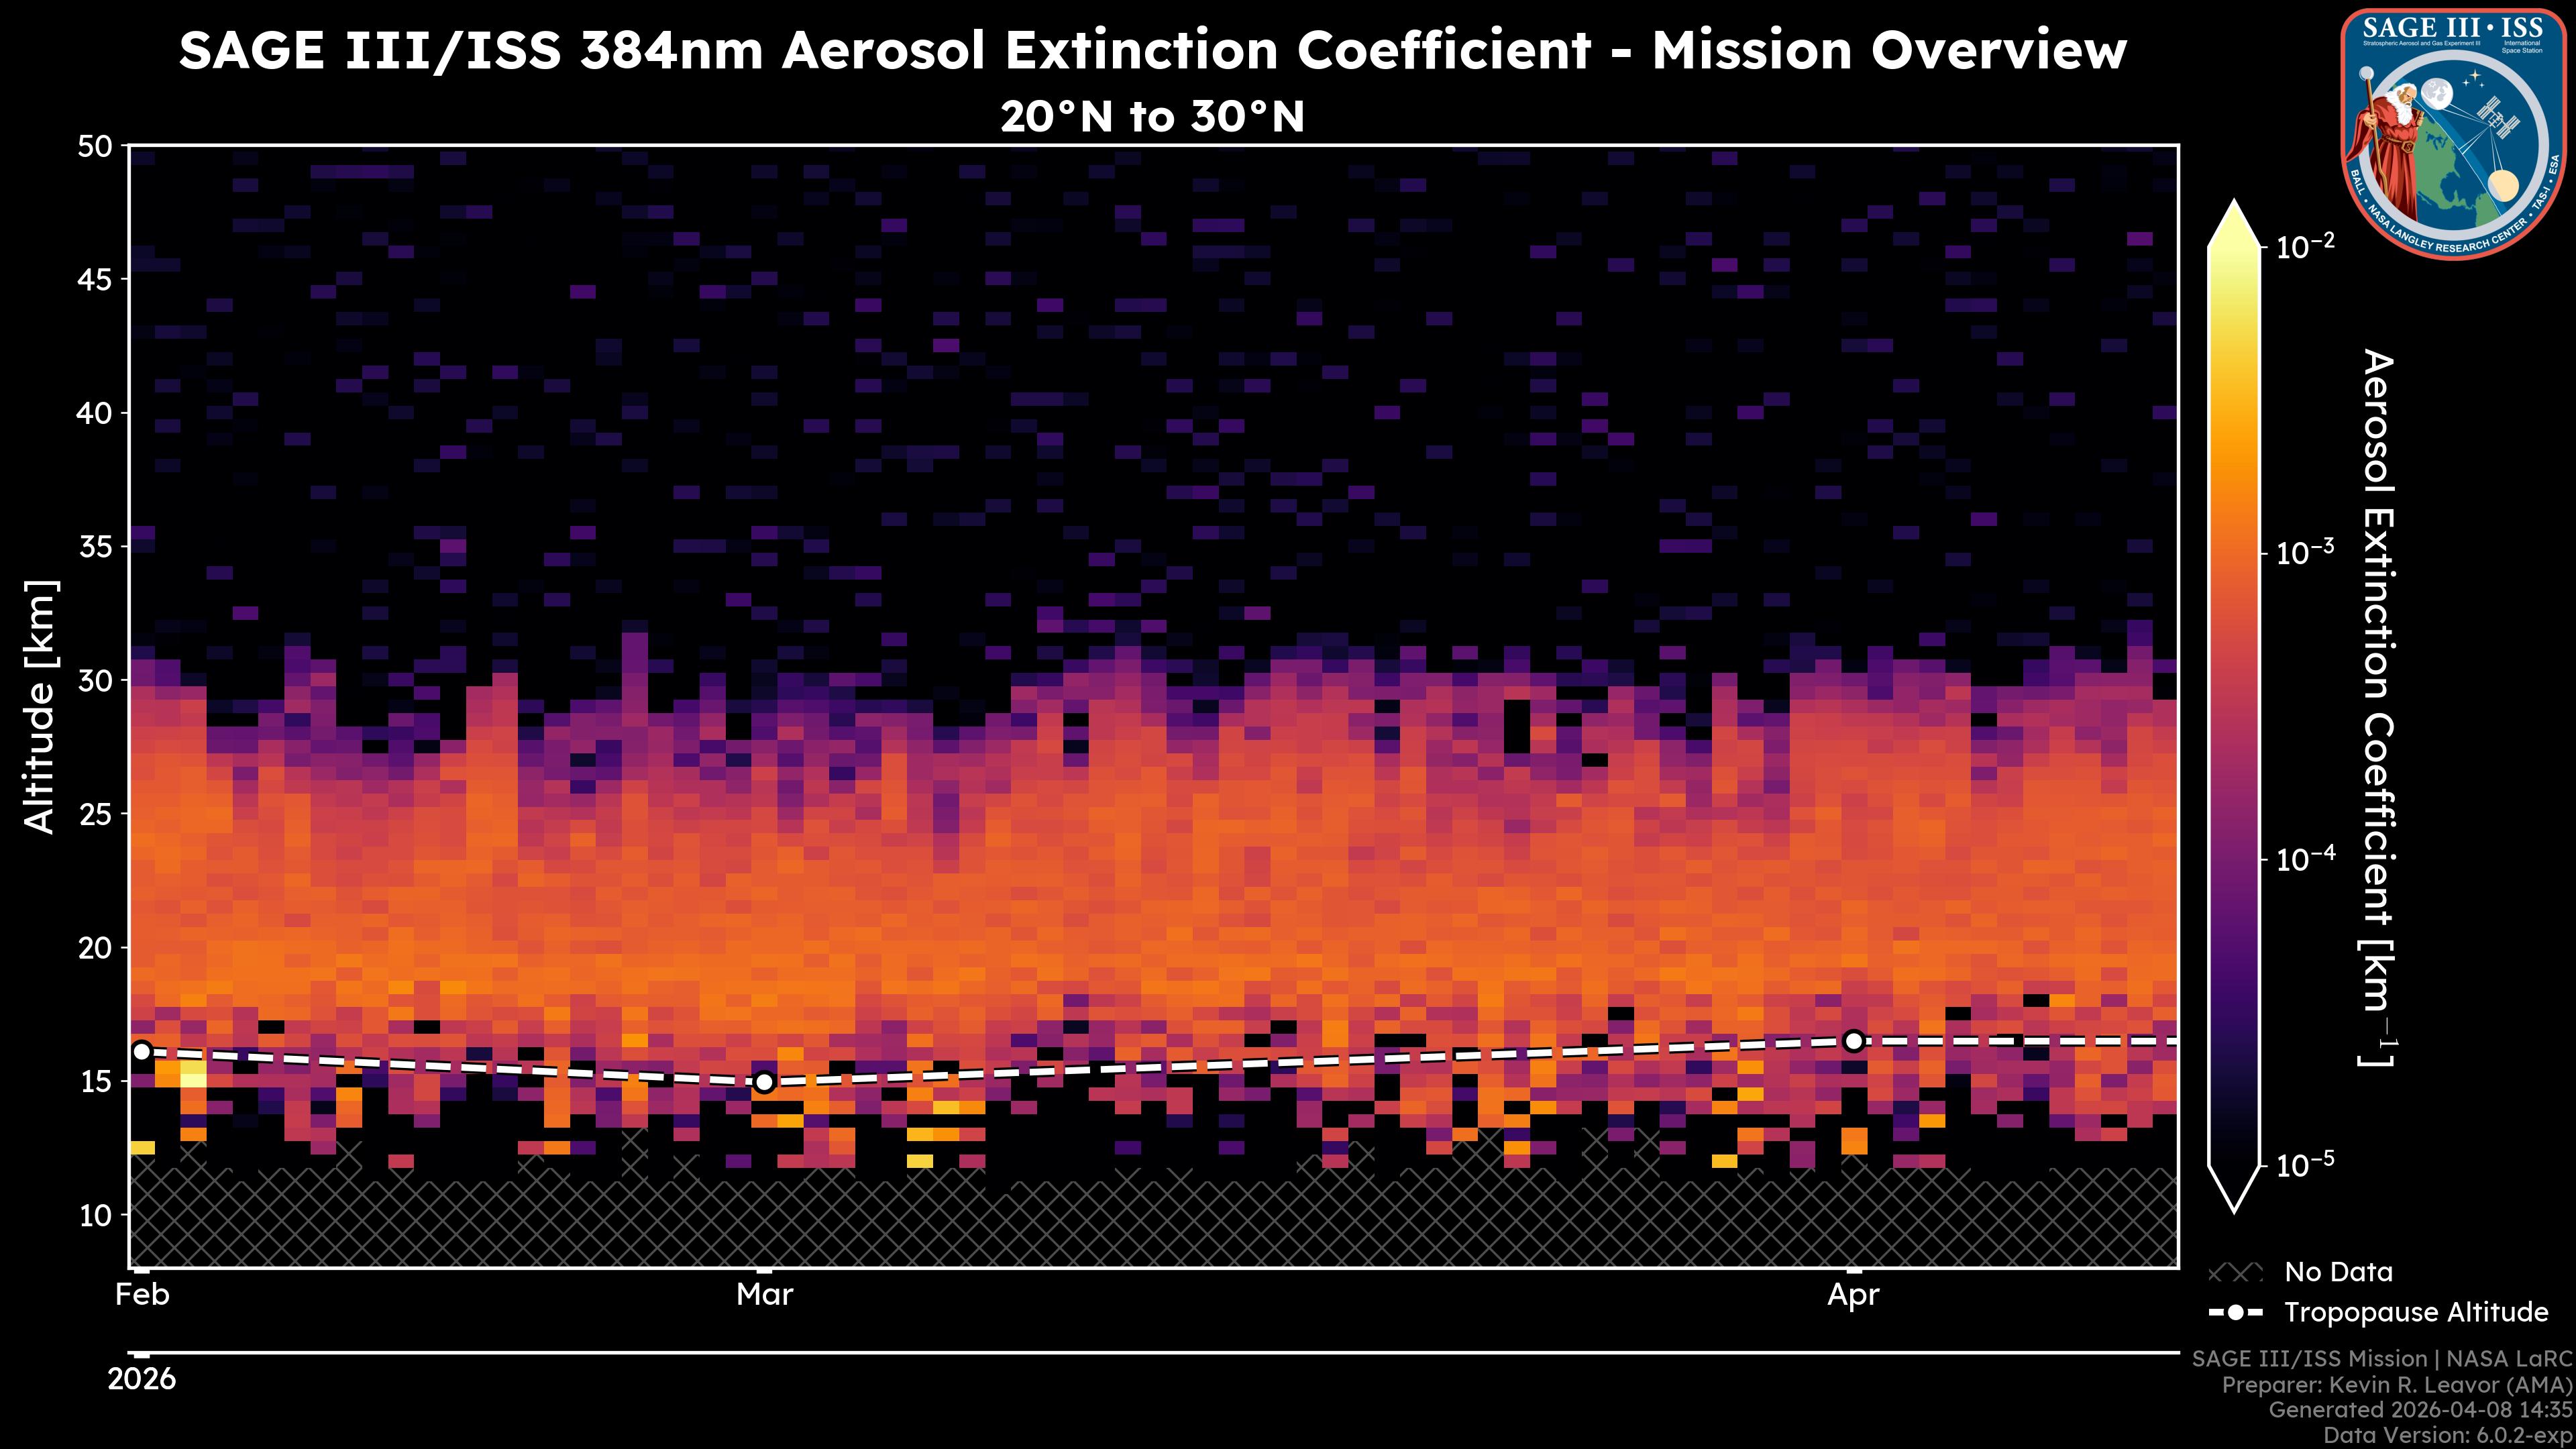This screenshot has height=1449, width=2576.
Task: Click the Apr tick label on time axis
Action: [1853, 1295]
